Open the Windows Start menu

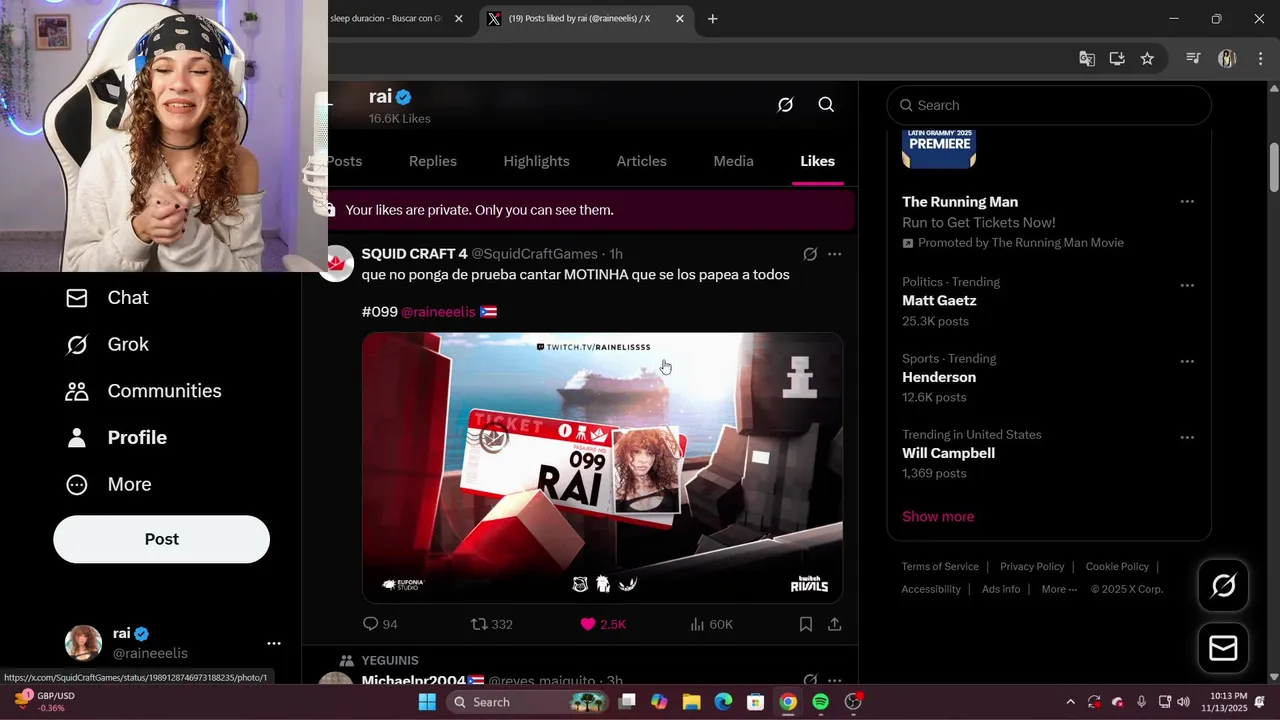tap(427, 702)
